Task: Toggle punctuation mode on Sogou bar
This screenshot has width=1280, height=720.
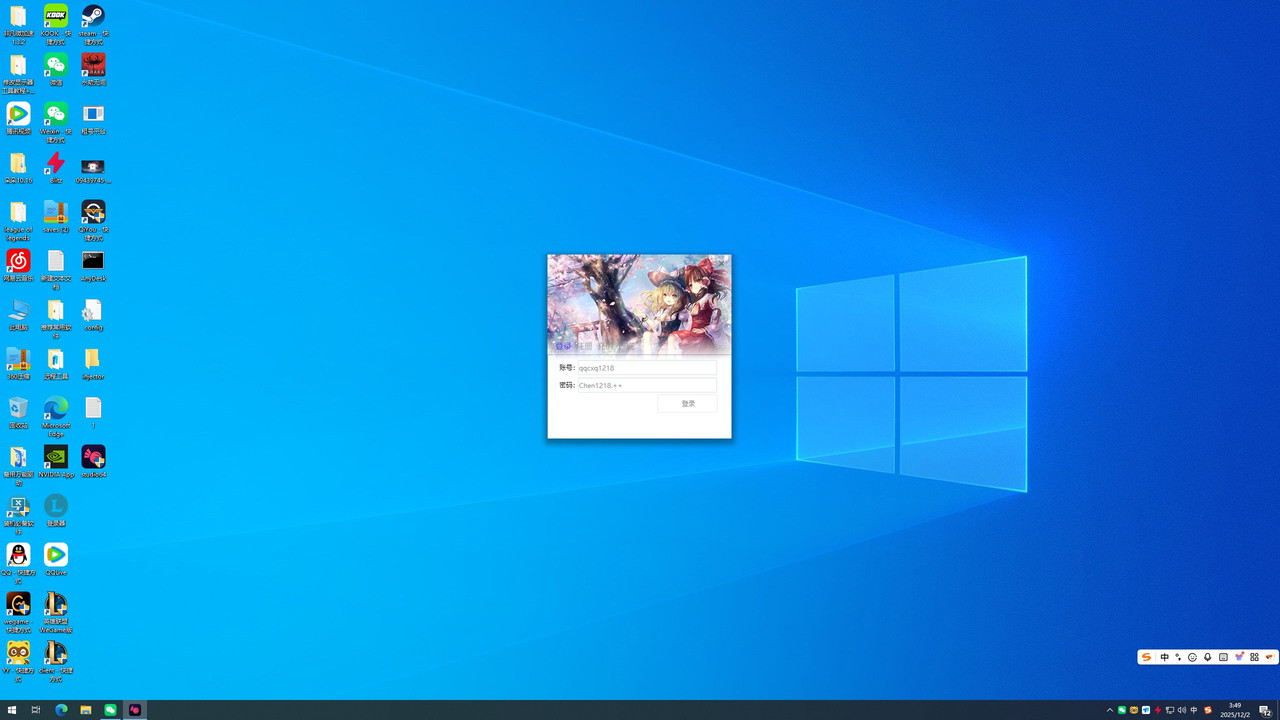Action: (1178, 657)
